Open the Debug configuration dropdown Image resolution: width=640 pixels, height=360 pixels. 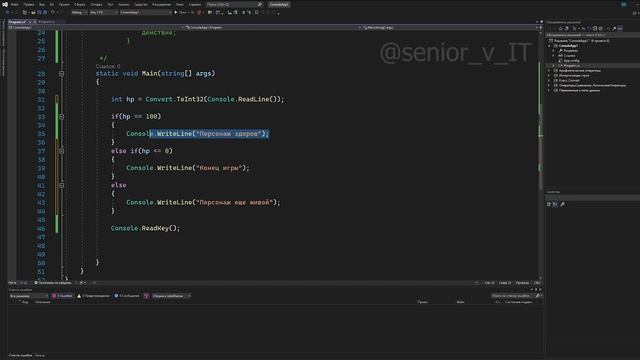pos(79,13)
